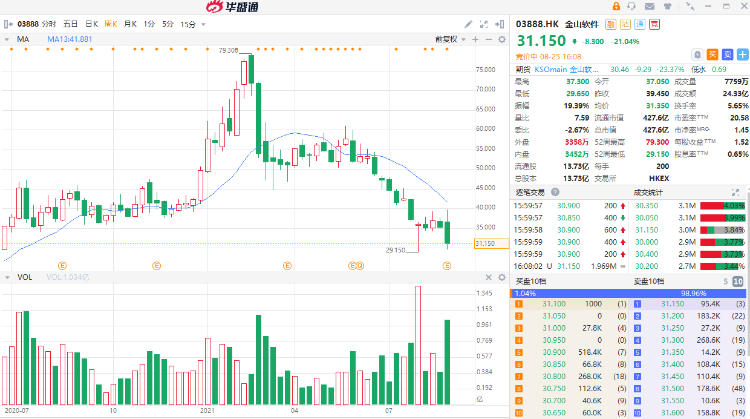Click the 03888.HK stock code title

coord(537,24)
